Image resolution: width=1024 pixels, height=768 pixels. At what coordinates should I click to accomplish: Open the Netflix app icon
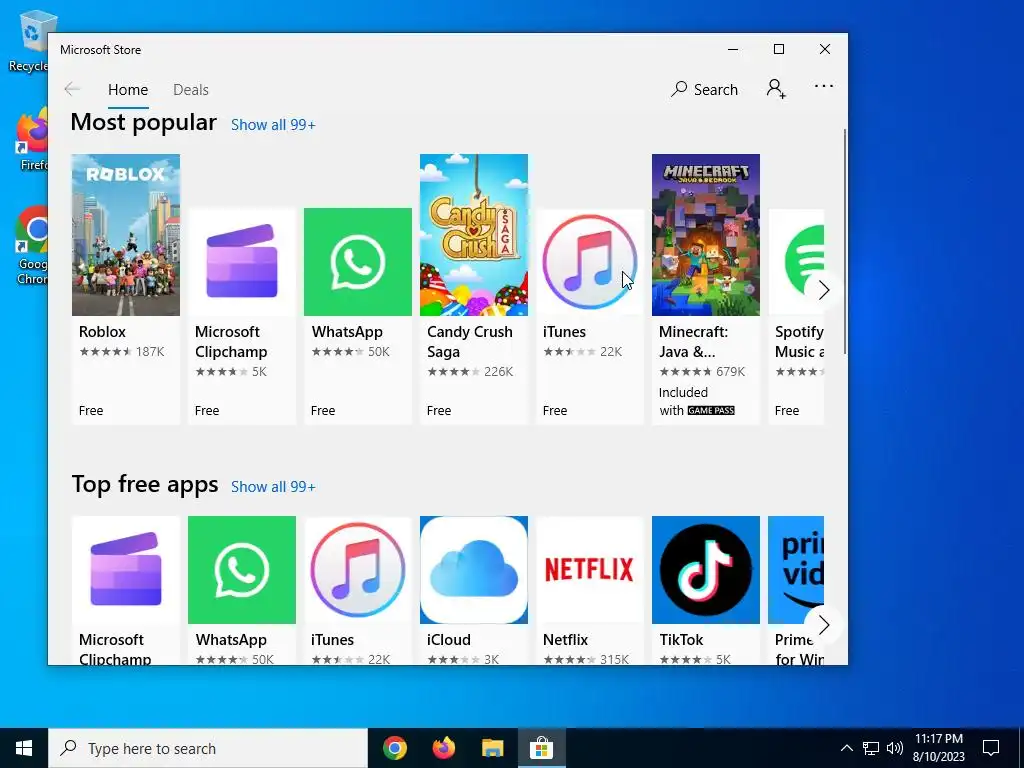pos(590,570)
